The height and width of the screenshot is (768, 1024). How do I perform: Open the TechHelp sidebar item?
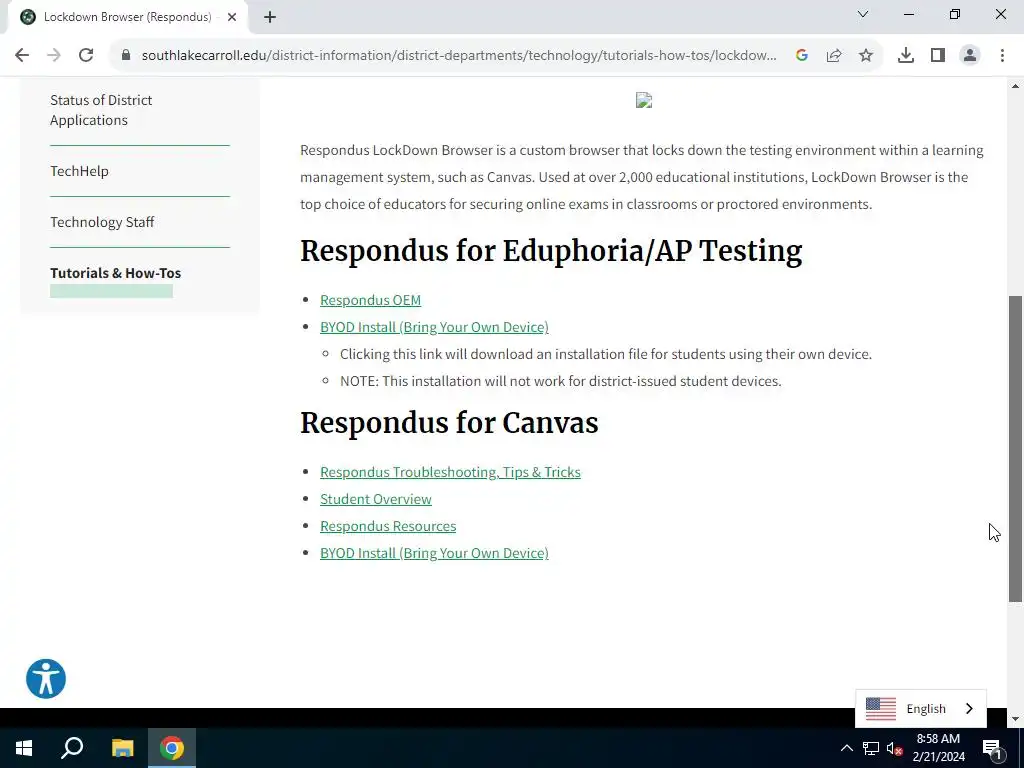click(79, 171)
